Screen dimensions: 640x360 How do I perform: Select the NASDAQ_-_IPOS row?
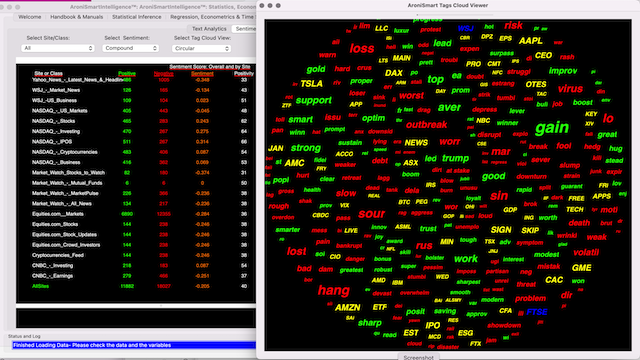pyautogui.click(x=136, y=142)
